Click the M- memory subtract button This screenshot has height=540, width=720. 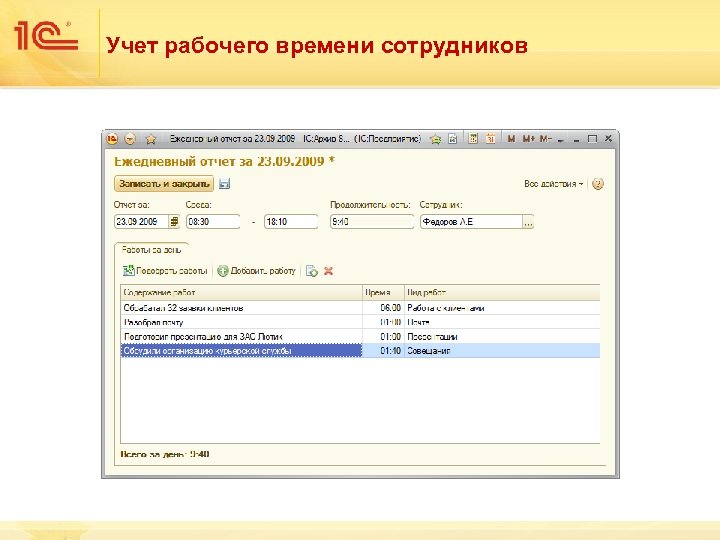(546, 139)
